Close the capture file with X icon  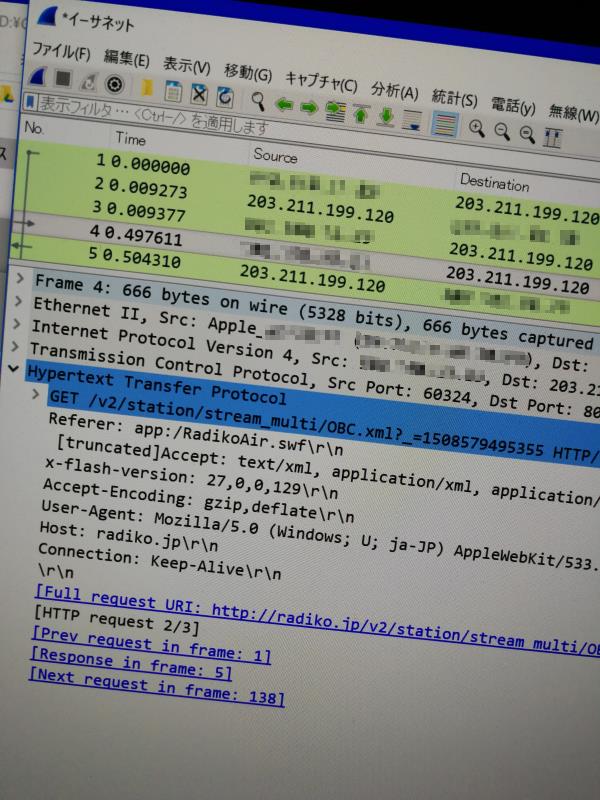pos(199,93)
